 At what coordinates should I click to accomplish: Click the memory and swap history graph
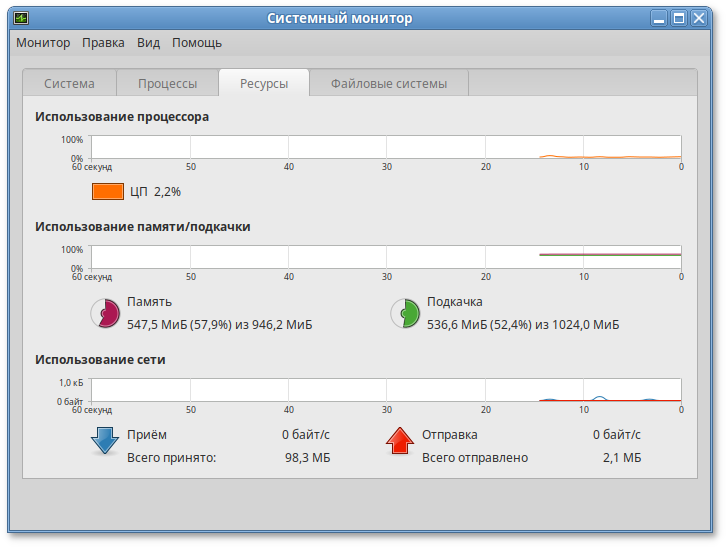386,257
